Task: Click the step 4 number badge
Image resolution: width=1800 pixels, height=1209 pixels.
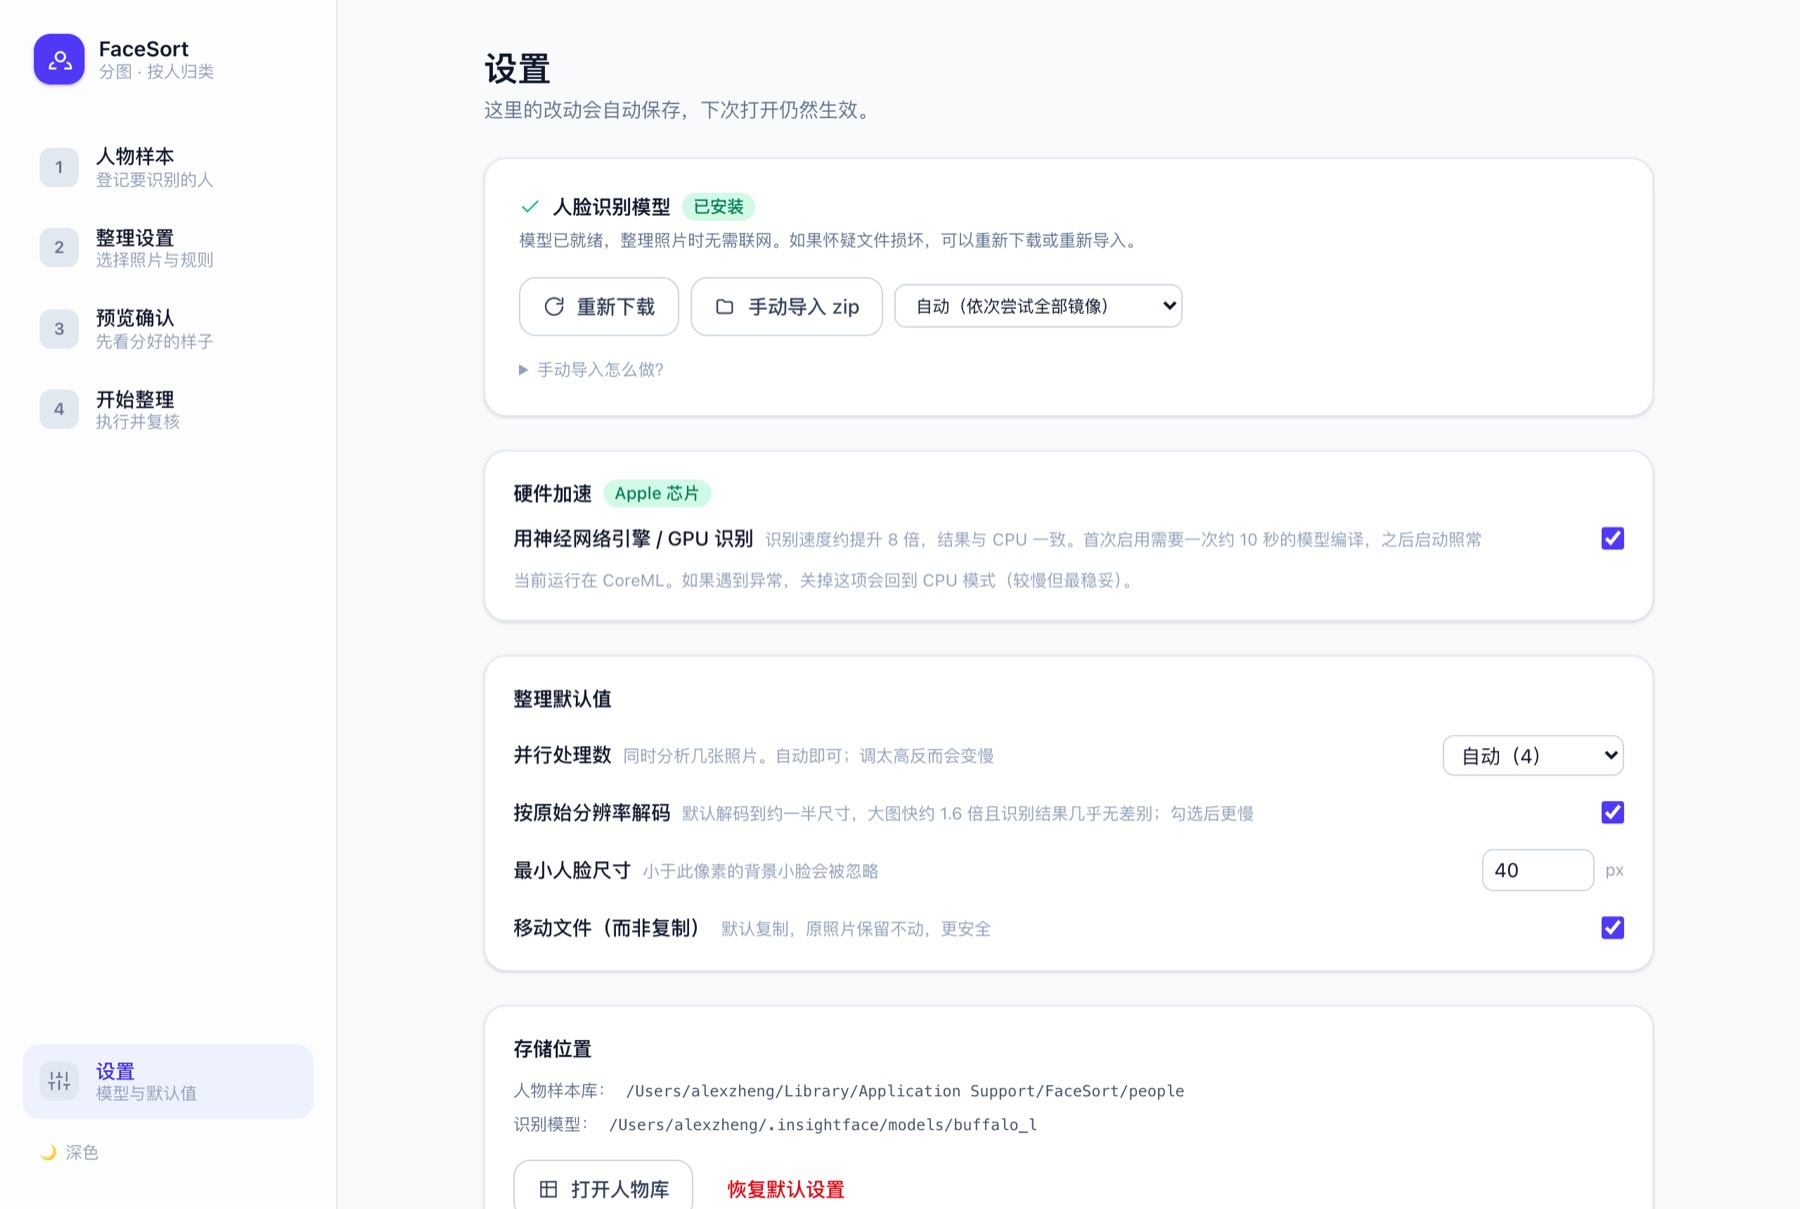Action: 59,409
